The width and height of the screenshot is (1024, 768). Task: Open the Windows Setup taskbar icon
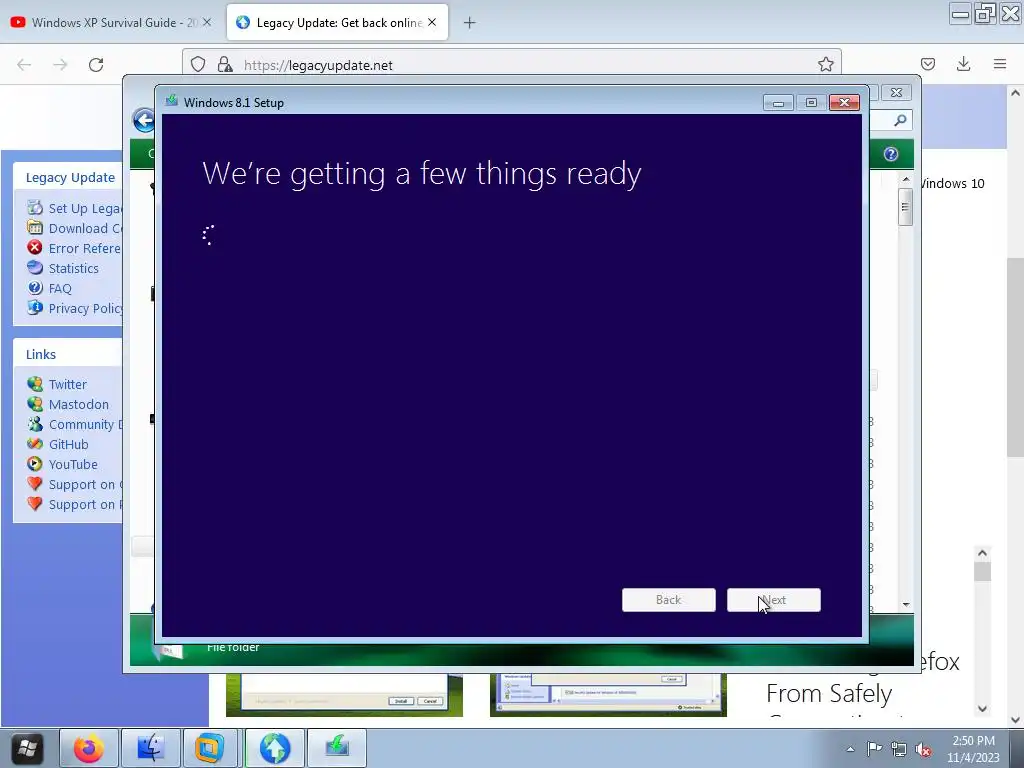(337, 748)
